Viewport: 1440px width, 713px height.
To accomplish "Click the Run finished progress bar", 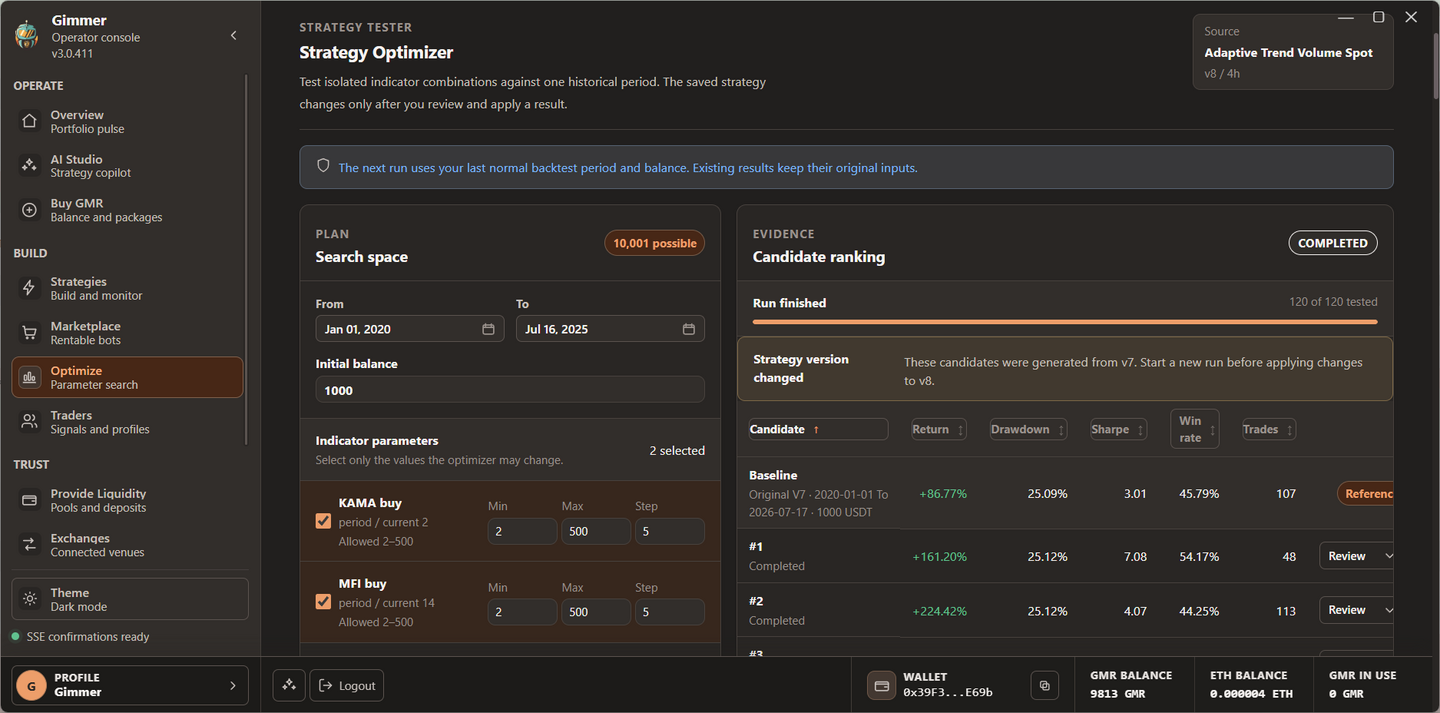I will [x=1065, y=322].
